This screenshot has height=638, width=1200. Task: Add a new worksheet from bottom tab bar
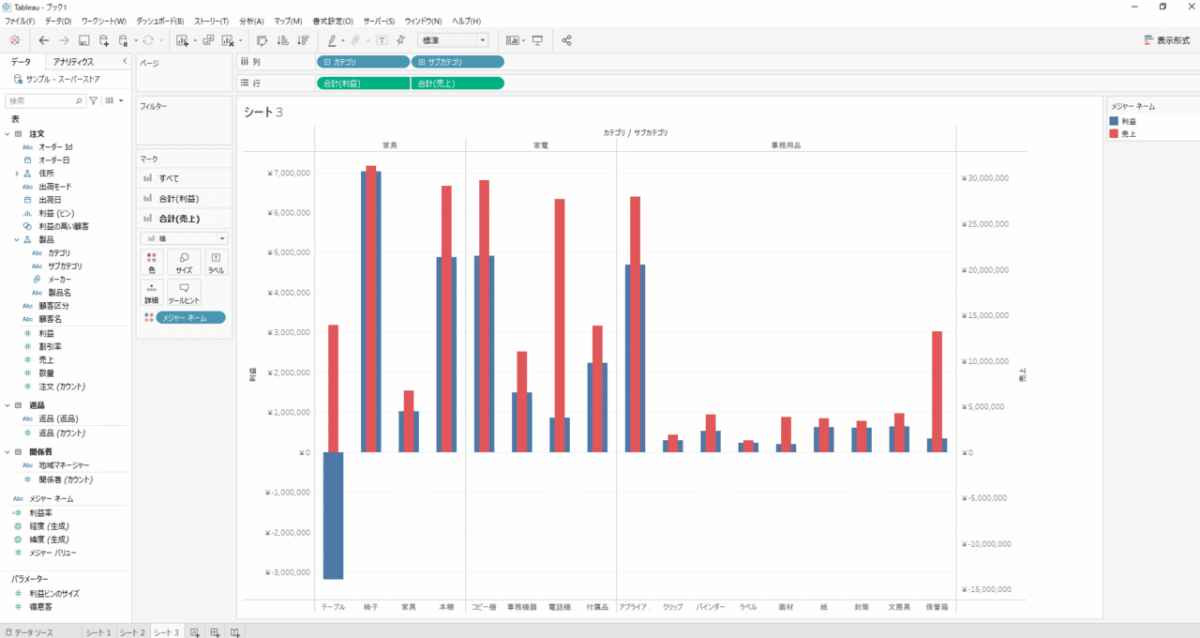(196, 631)
